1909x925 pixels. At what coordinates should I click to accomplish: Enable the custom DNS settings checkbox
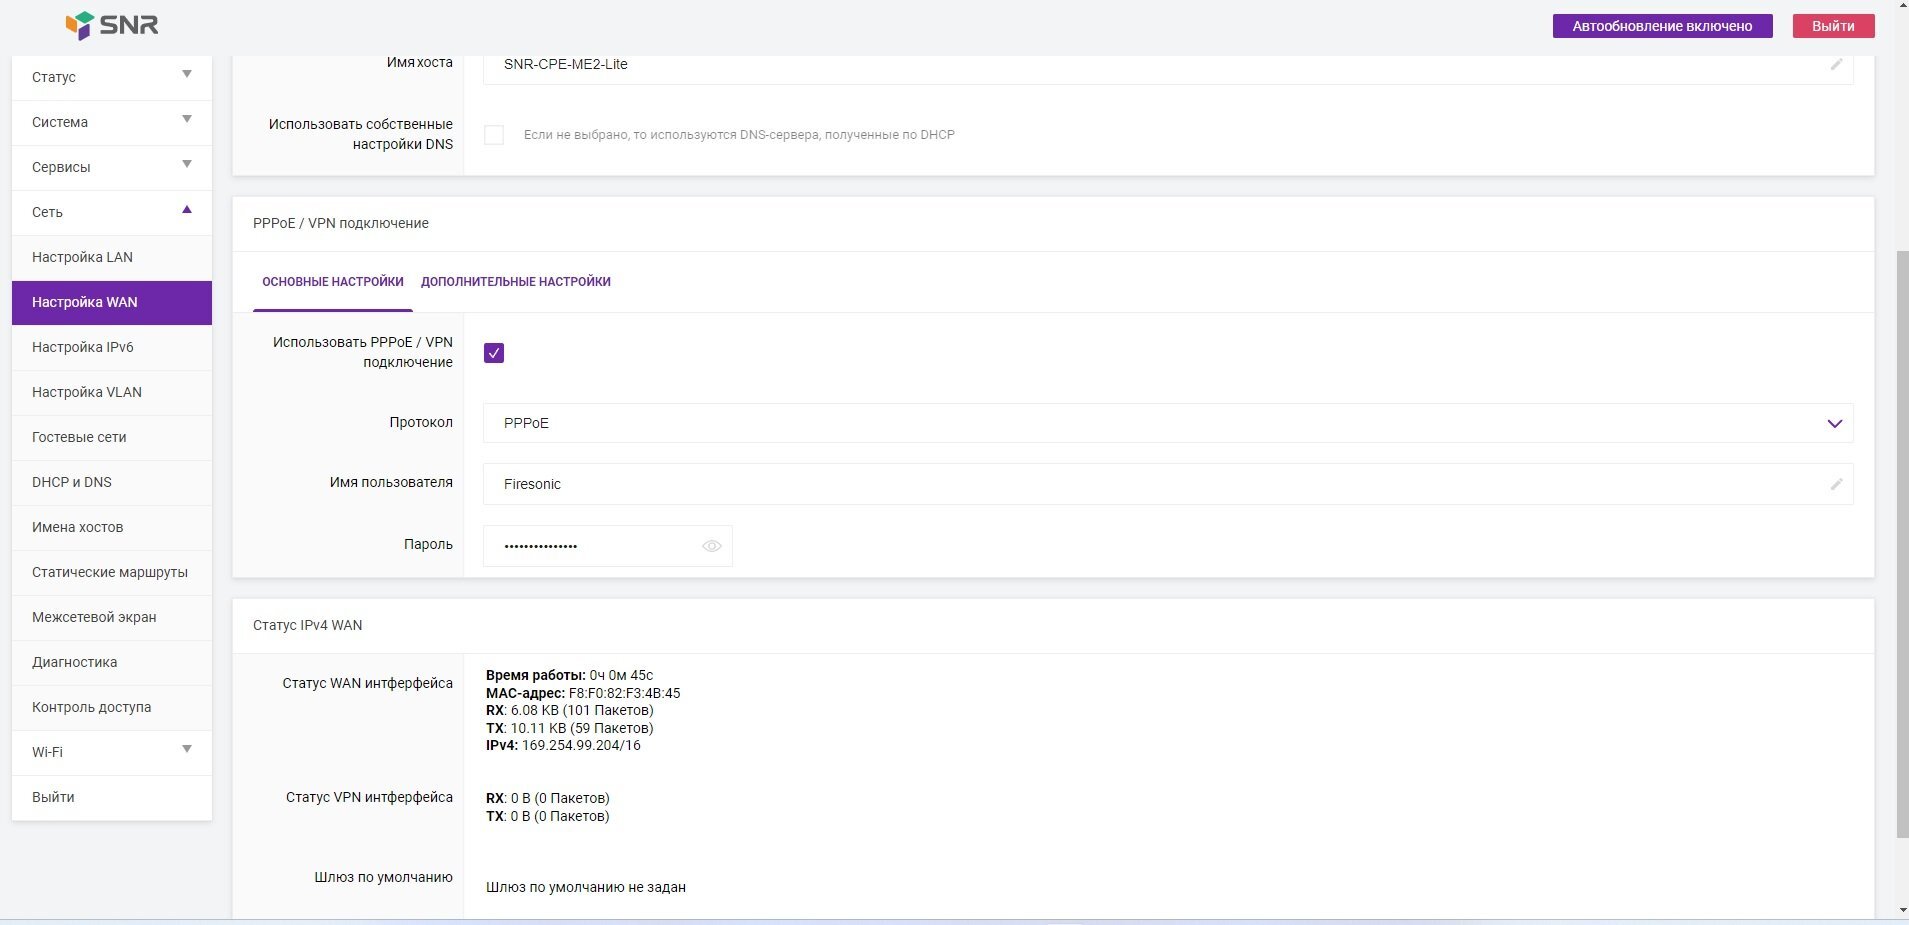[494, 135]
